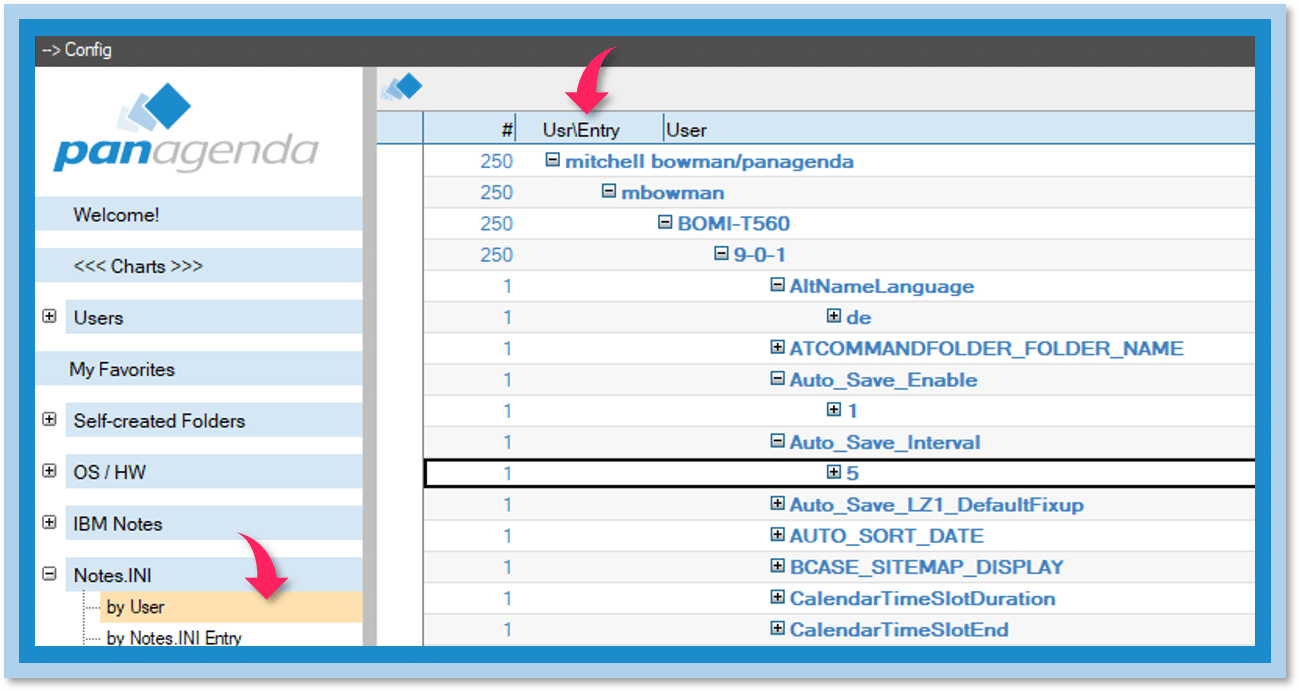Screen dimensions: 1299x691
Task: Collapse the BOMI-T560 node
Action: 665,223
